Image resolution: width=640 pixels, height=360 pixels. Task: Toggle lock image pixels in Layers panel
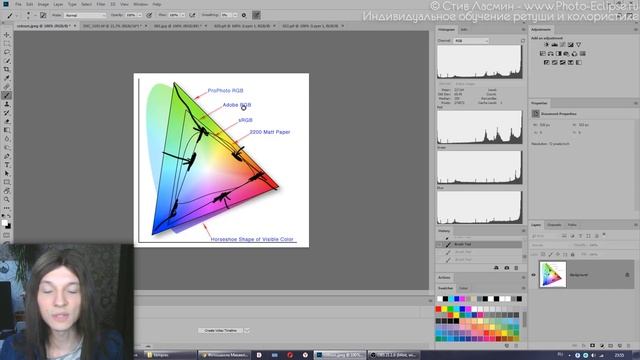pyautogui.click(x=550, y=254)
